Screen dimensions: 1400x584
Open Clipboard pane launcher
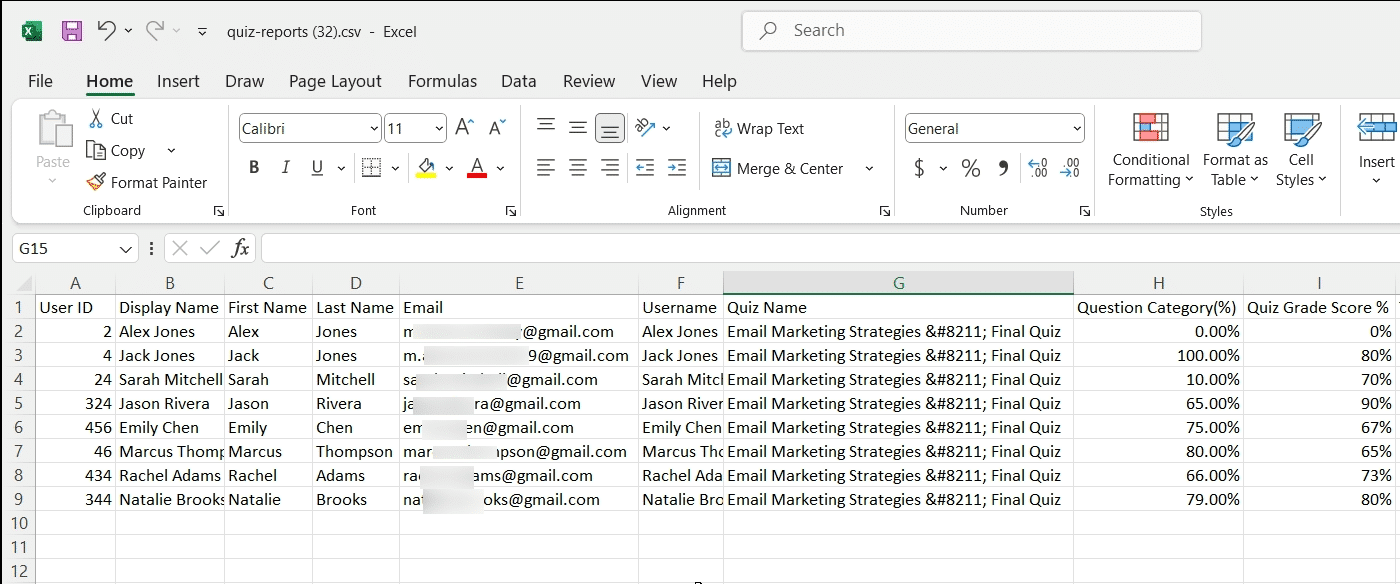tap(219, 211)
